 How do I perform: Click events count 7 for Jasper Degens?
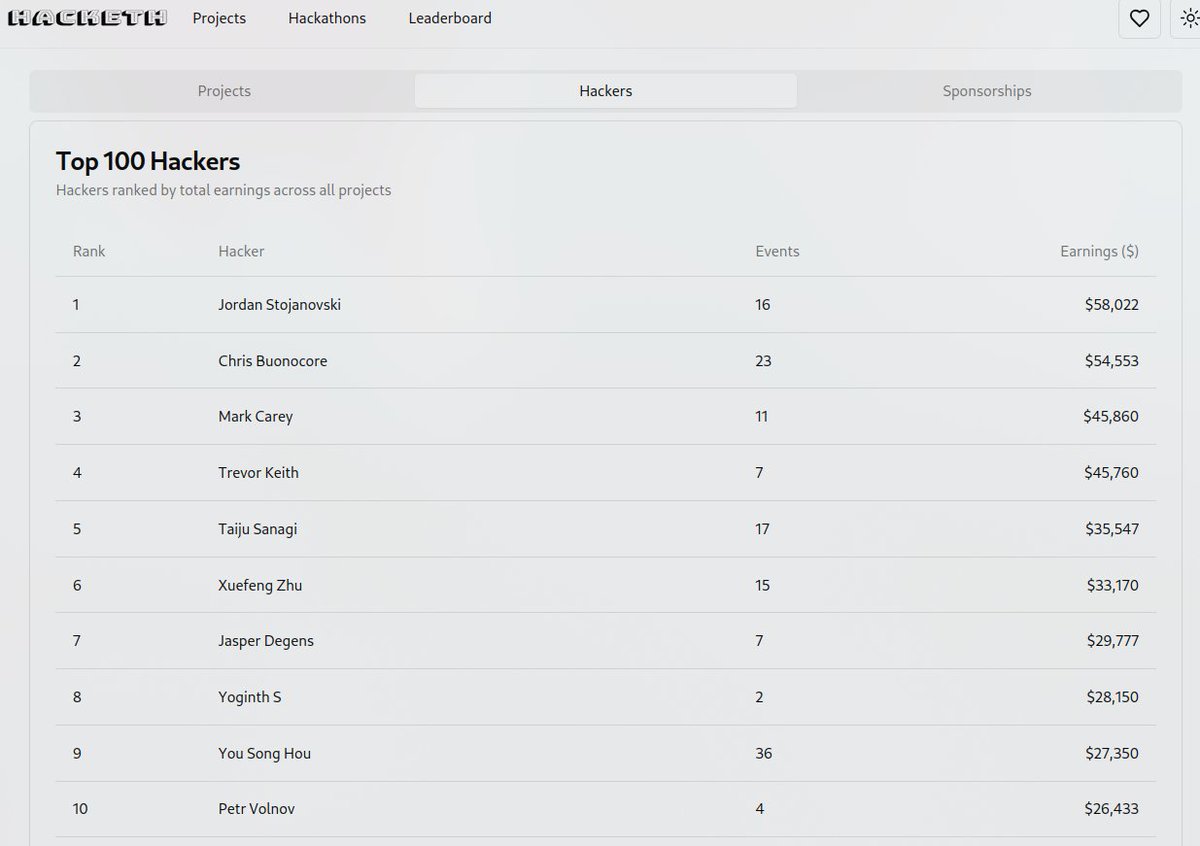tap(759, 641)
